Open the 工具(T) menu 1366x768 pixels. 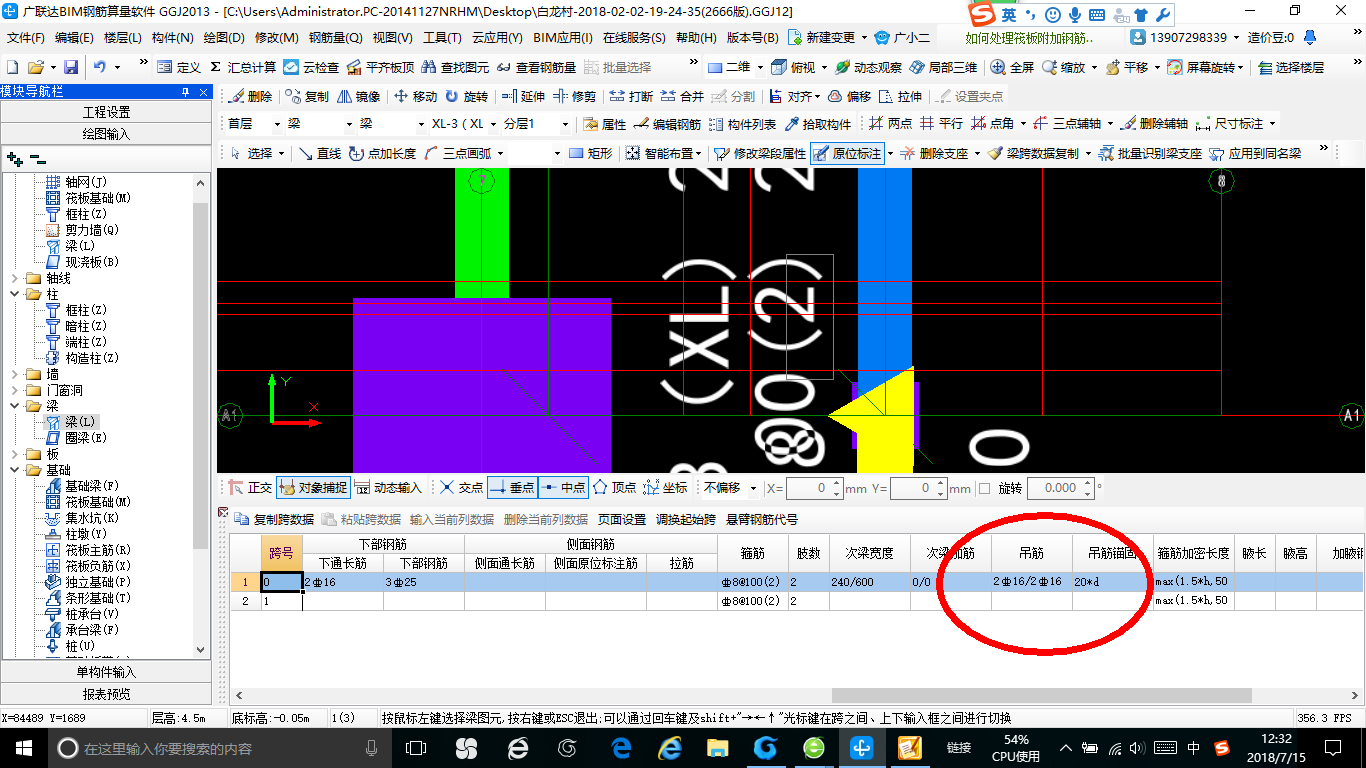point(442,38)
